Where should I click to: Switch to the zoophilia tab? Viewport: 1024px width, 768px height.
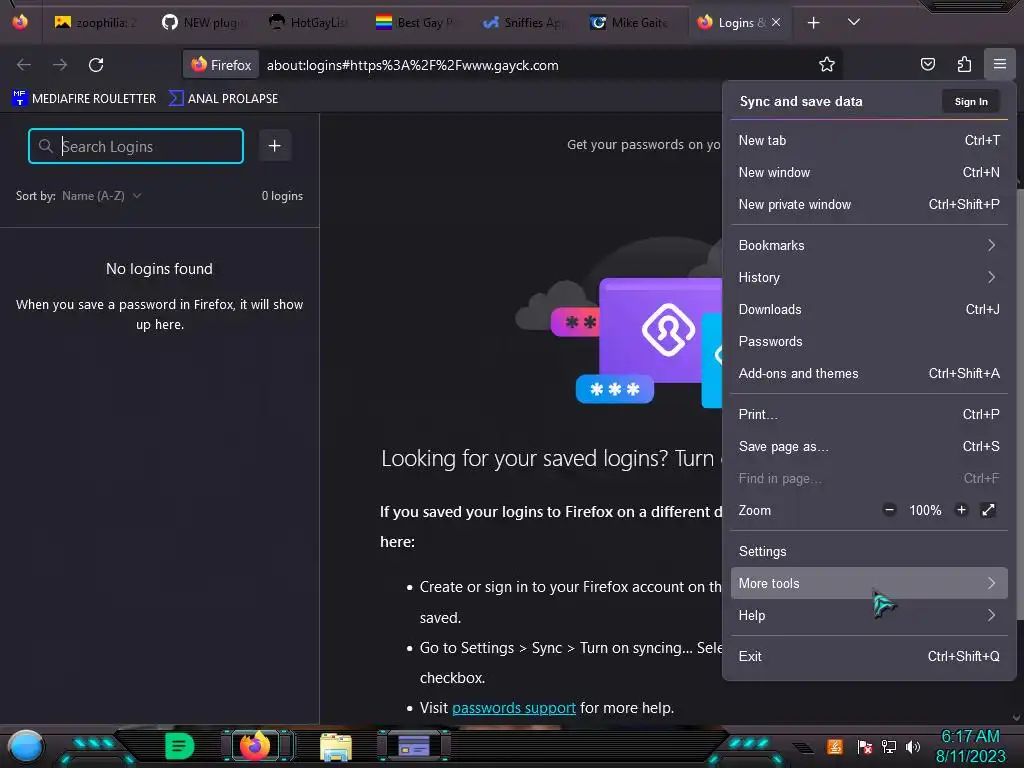pyautogui.click(x=95, y=23)
